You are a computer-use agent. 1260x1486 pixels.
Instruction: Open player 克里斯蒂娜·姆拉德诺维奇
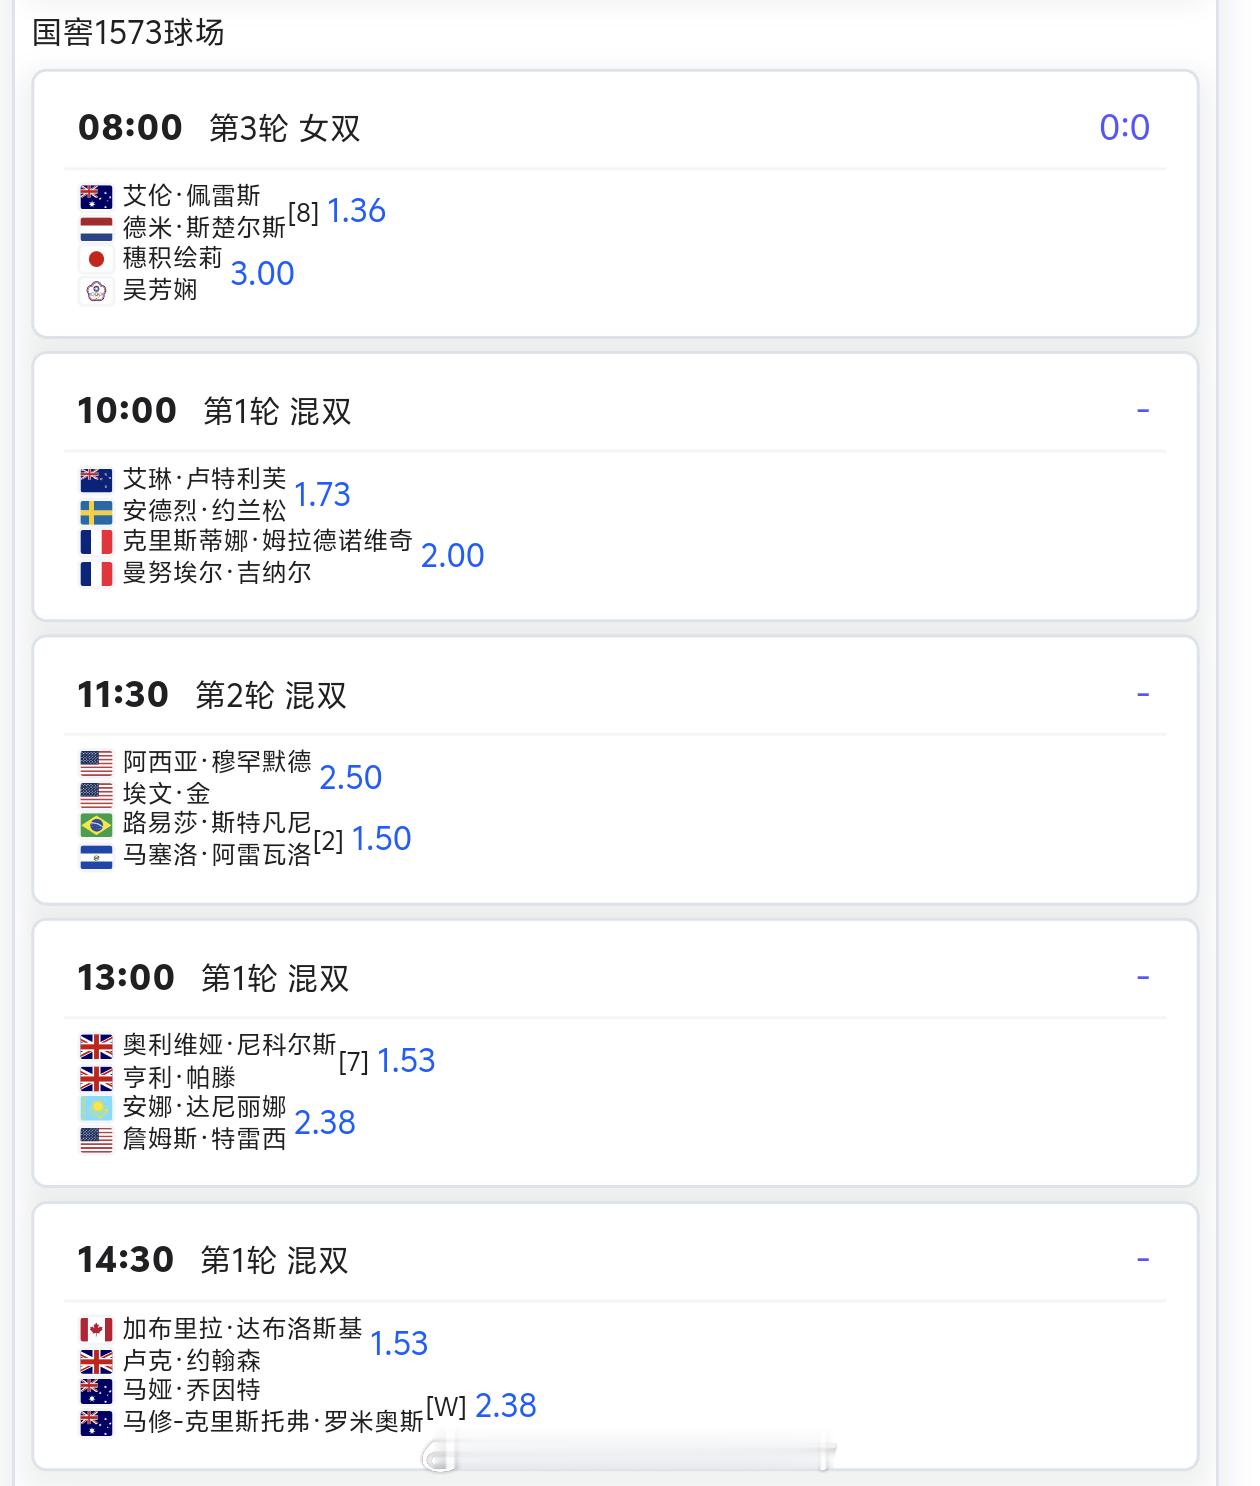point(267,542)
